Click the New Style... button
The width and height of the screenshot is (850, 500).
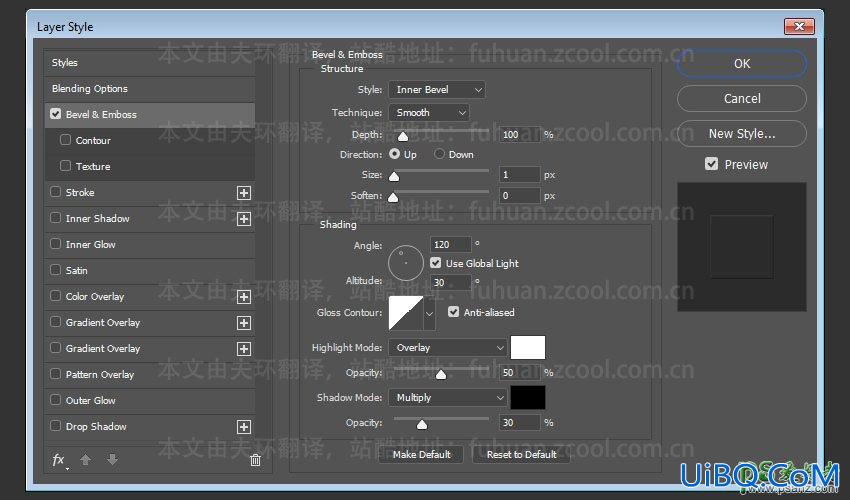click(742, 133)
